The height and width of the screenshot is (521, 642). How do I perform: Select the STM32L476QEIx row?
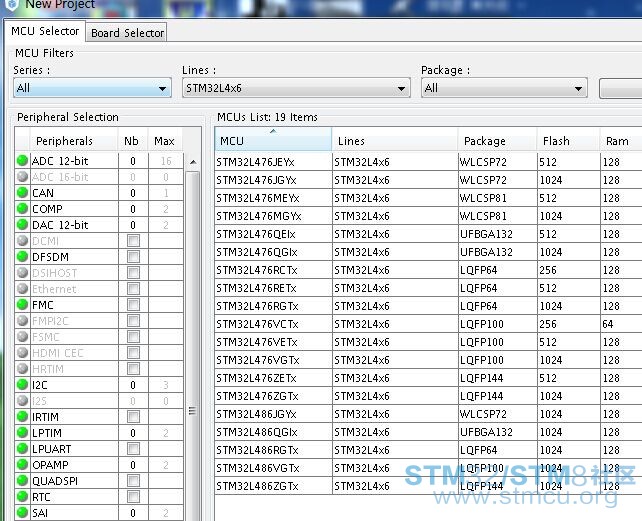428,234
